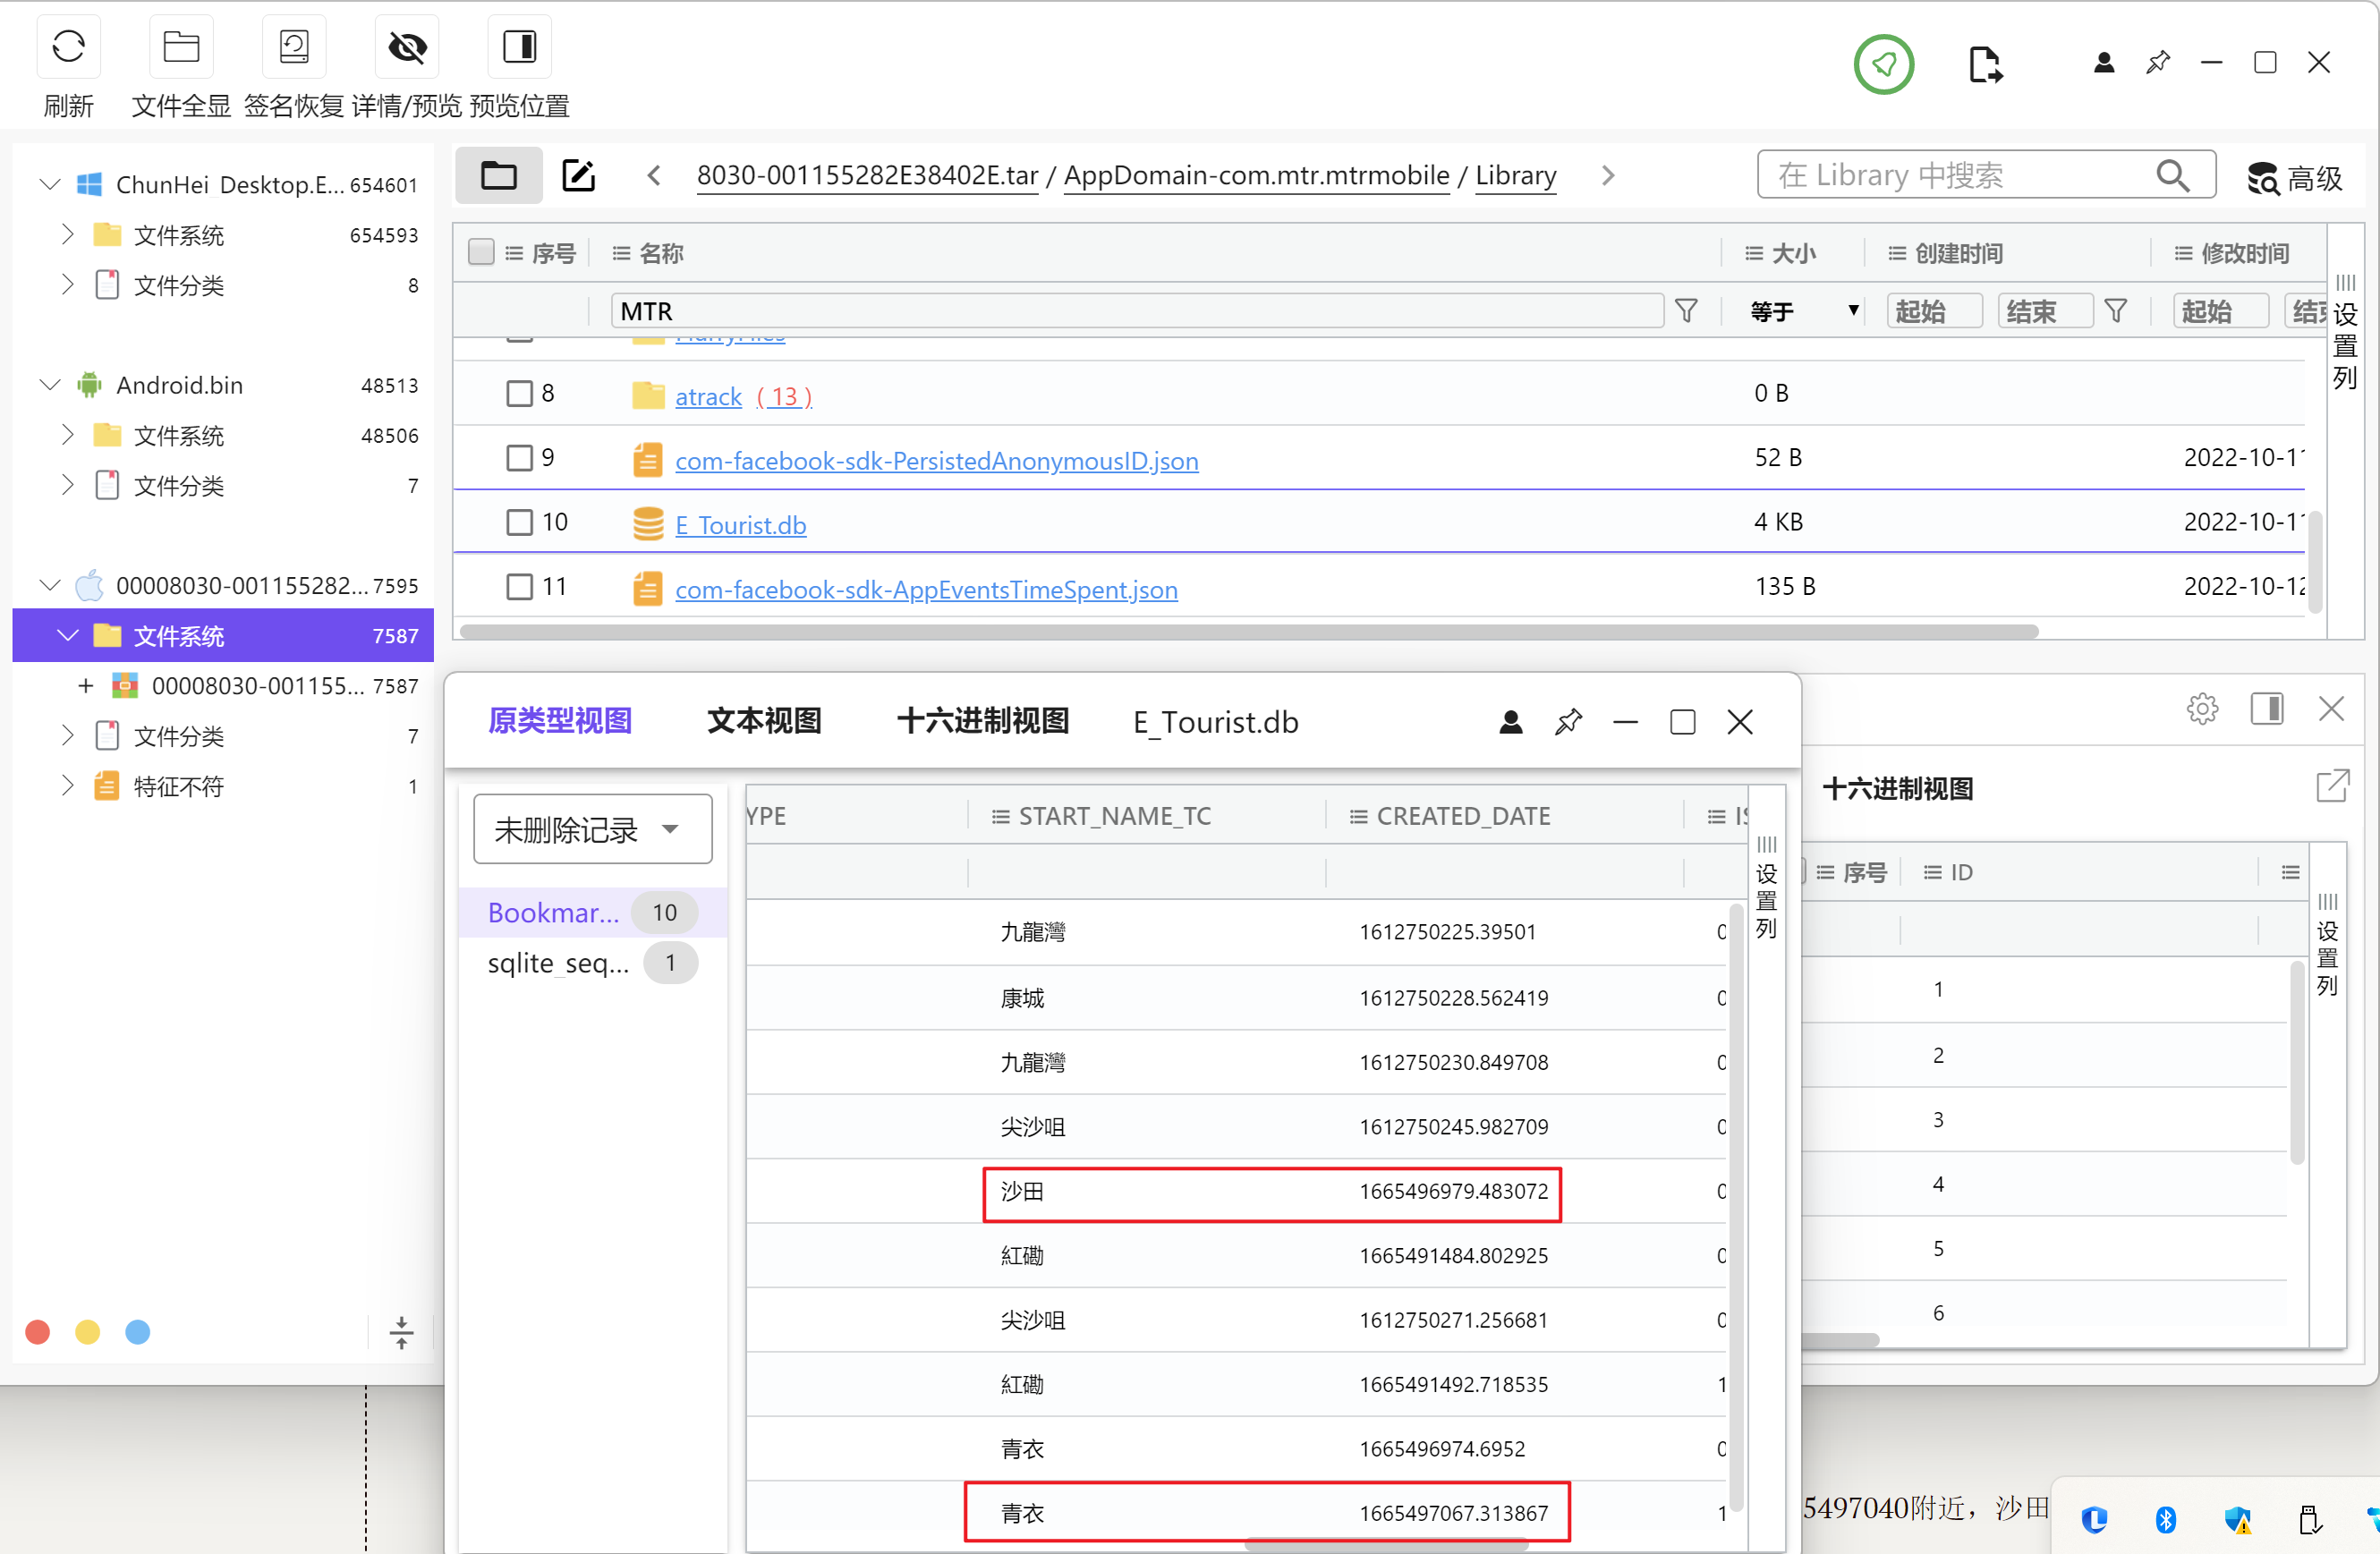This screenshot has height=1554, width=2380.
Task: Switch to 文本视图 tab
Action: (x=764, y=721)
